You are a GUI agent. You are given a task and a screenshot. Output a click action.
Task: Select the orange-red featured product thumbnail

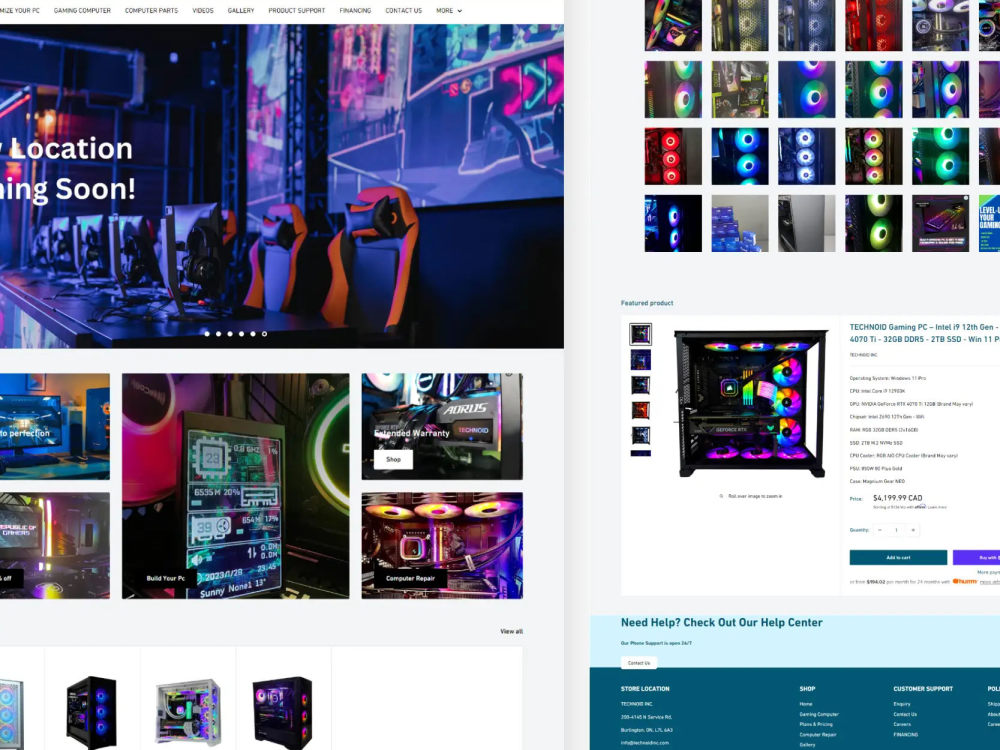(640, 410)
